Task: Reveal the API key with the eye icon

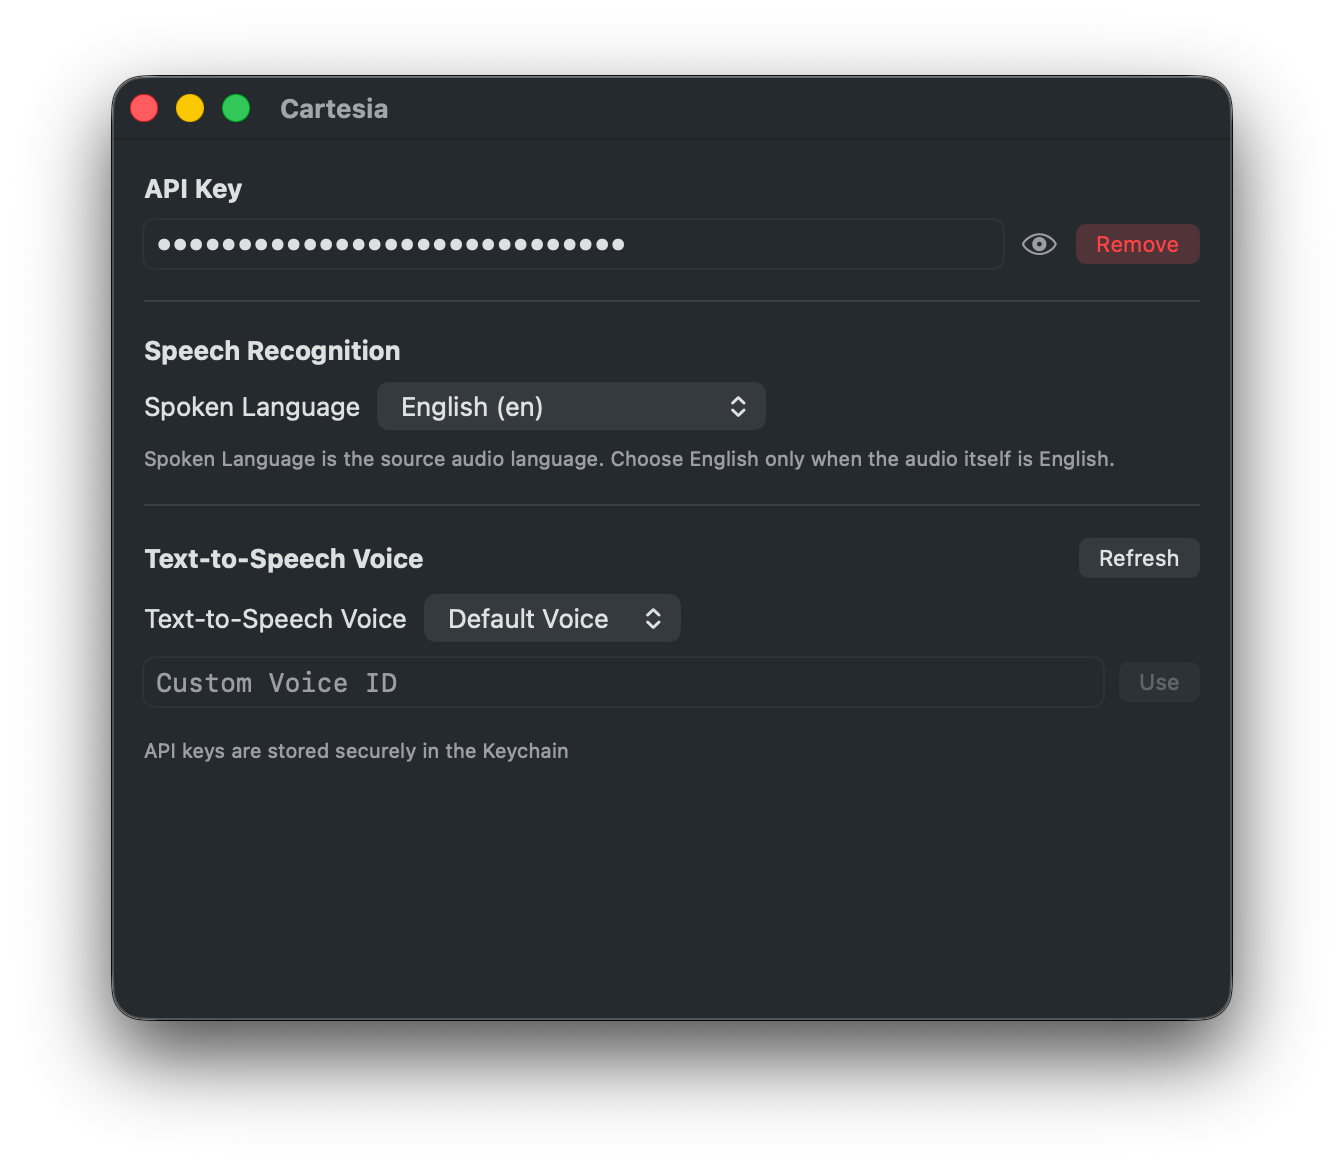Action: (1039, 244)
